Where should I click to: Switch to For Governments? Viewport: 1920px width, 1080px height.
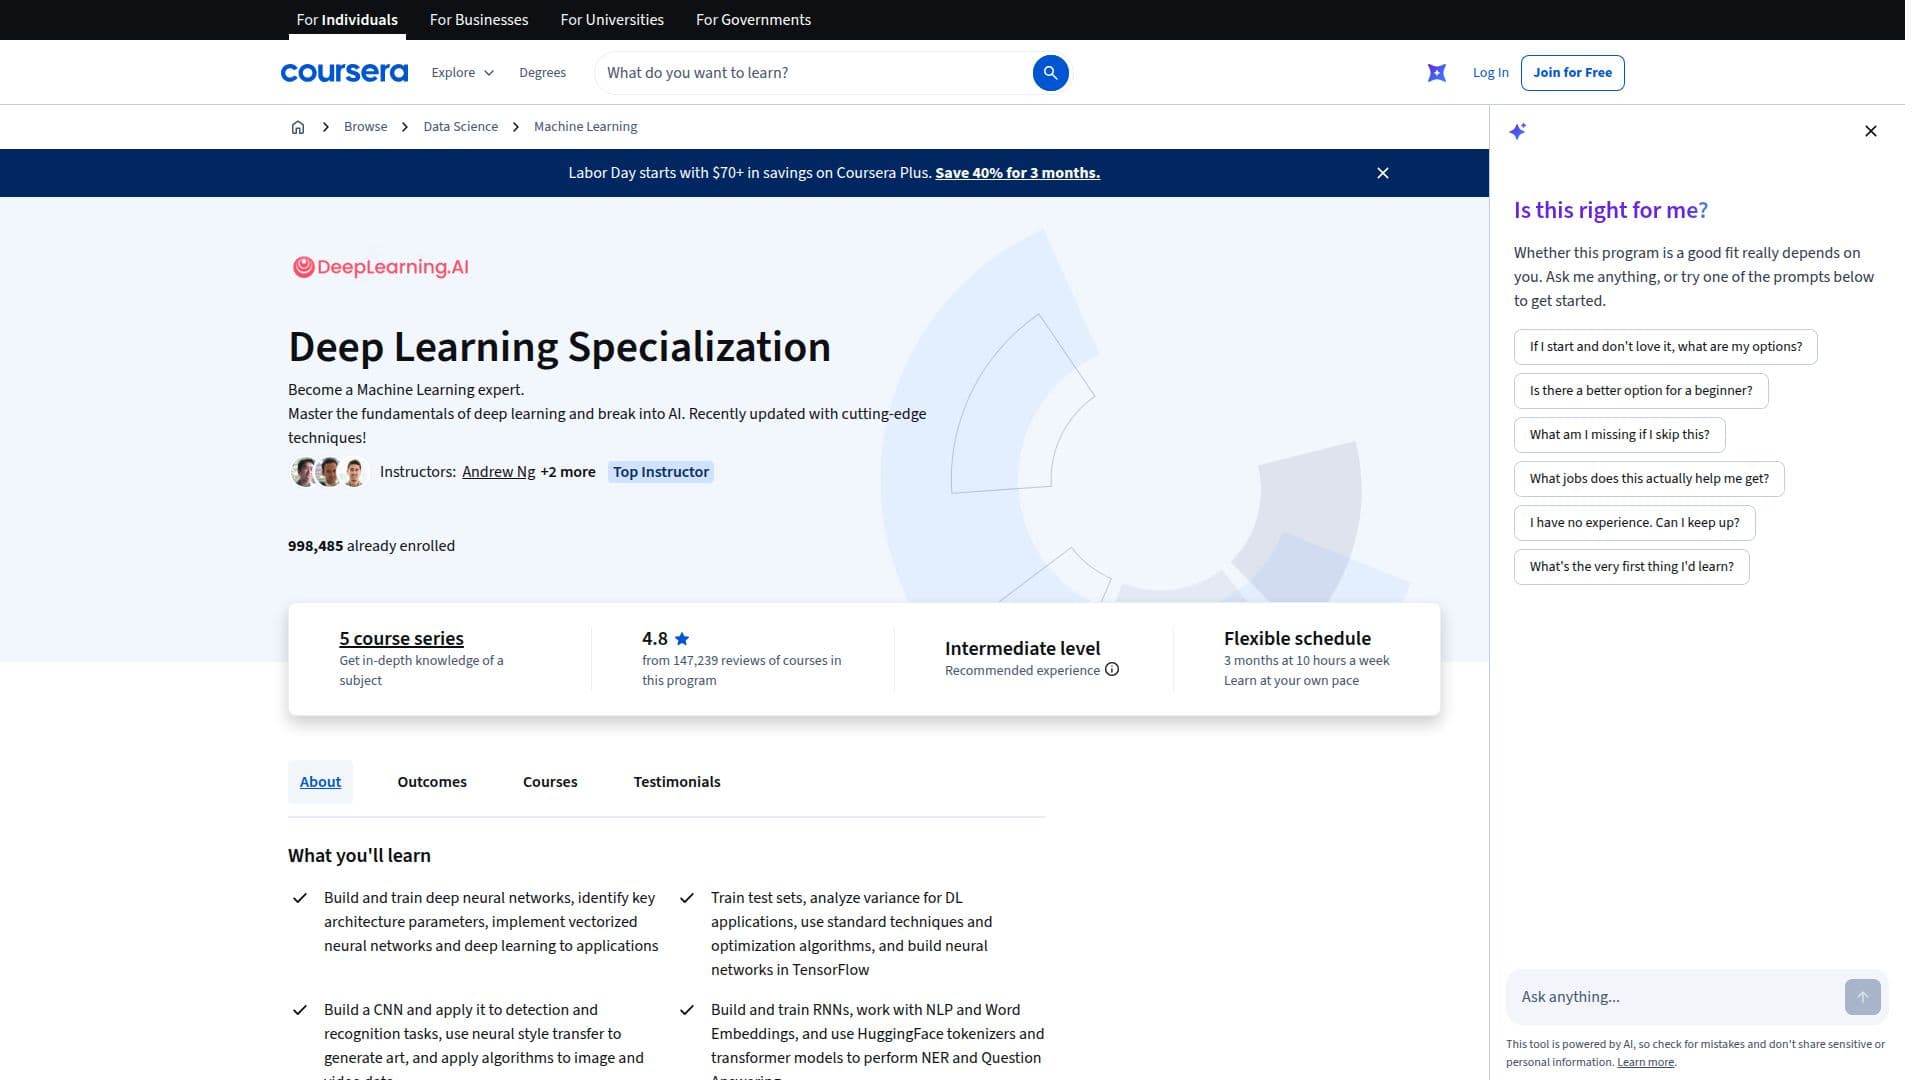(x=753, y=20)
